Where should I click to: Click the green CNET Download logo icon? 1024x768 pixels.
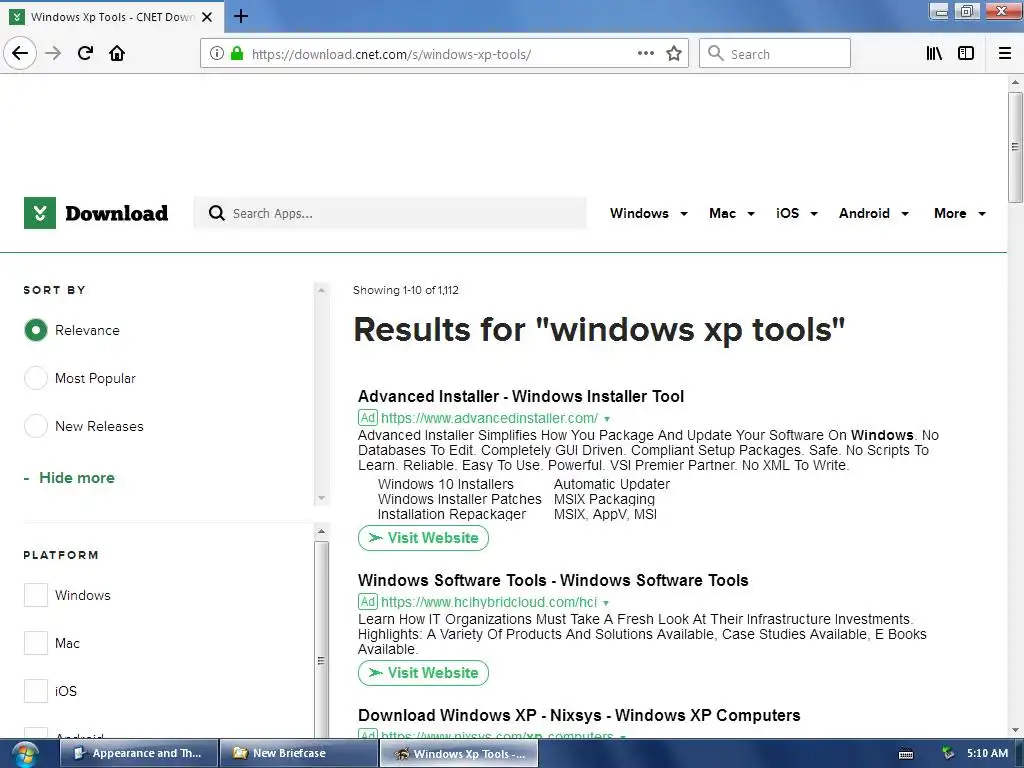coord(40,213)
